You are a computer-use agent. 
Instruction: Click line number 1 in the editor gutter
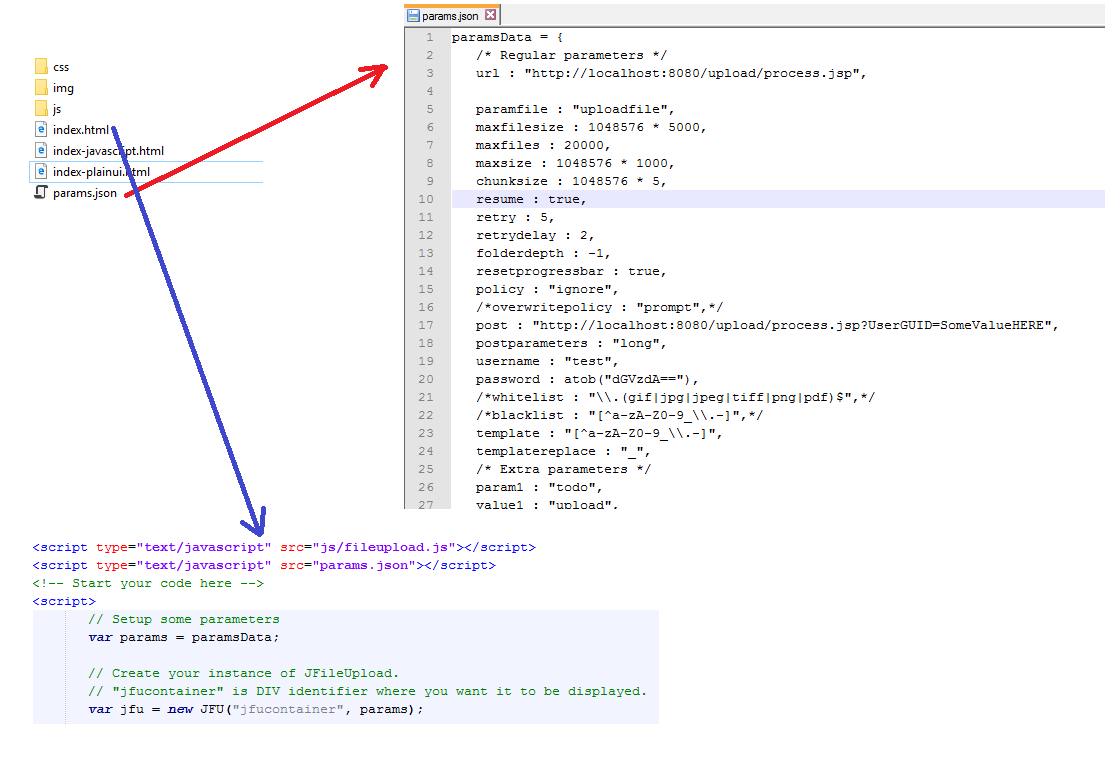click(429, 37)
